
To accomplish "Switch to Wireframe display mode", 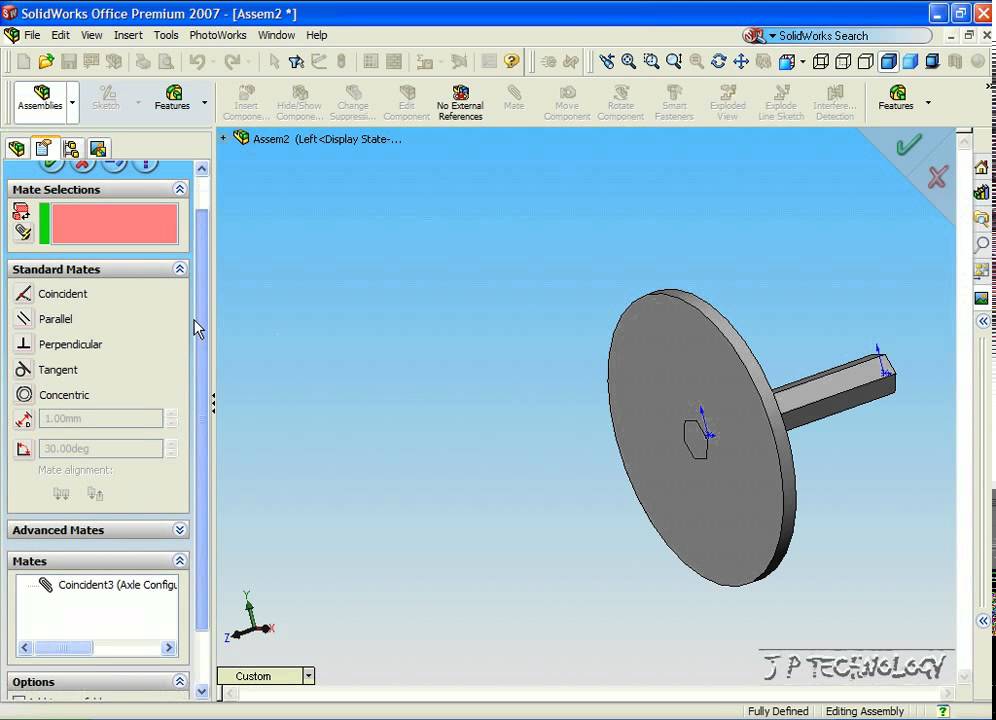I will coord(821,62).
